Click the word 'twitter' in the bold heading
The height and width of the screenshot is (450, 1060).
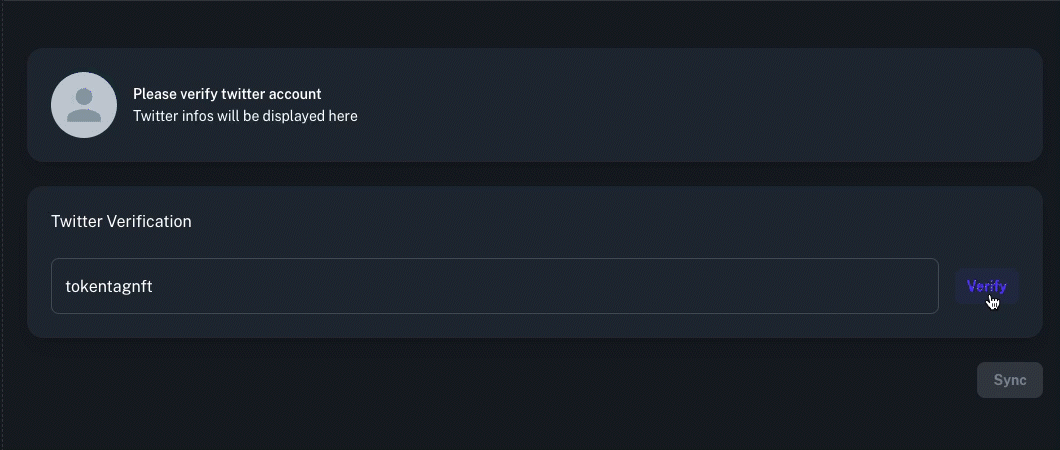click(243, 94)
